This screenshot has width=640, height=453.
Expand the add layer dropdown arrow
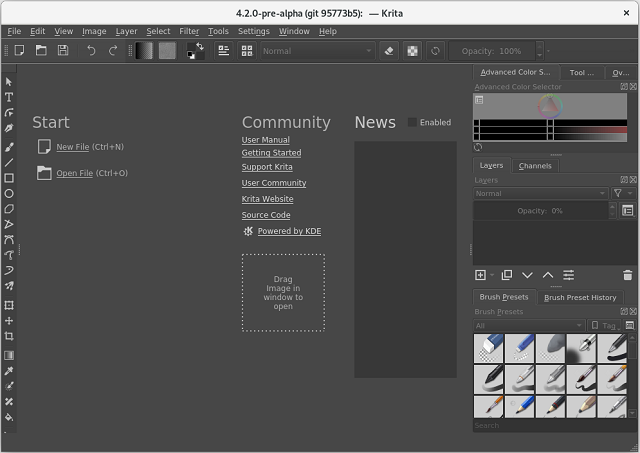tap(492, 275)
